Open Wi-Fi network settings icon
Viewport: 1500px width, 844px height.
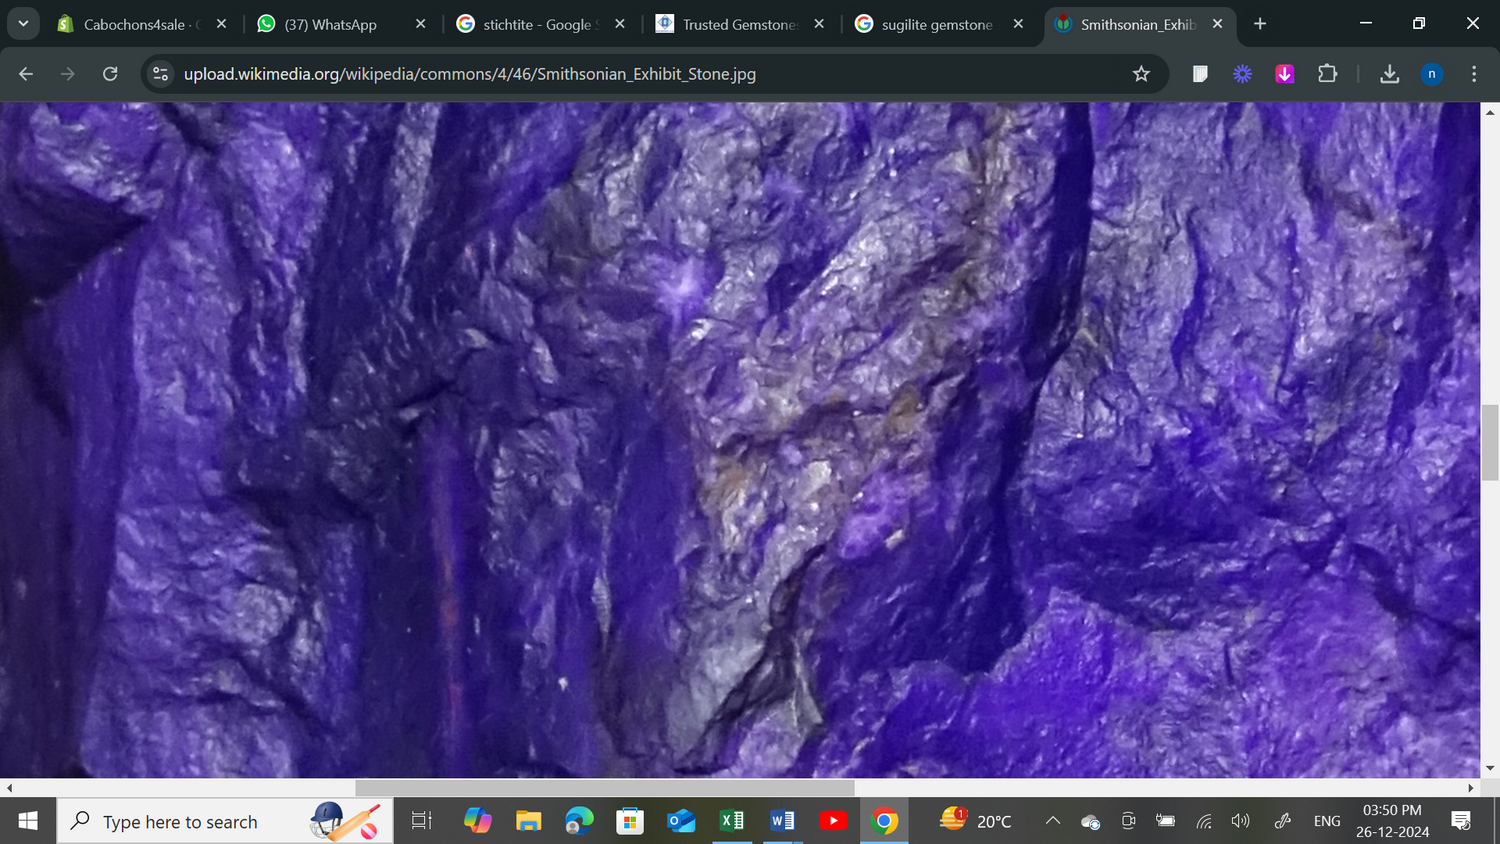click(x=1204, y=821)
